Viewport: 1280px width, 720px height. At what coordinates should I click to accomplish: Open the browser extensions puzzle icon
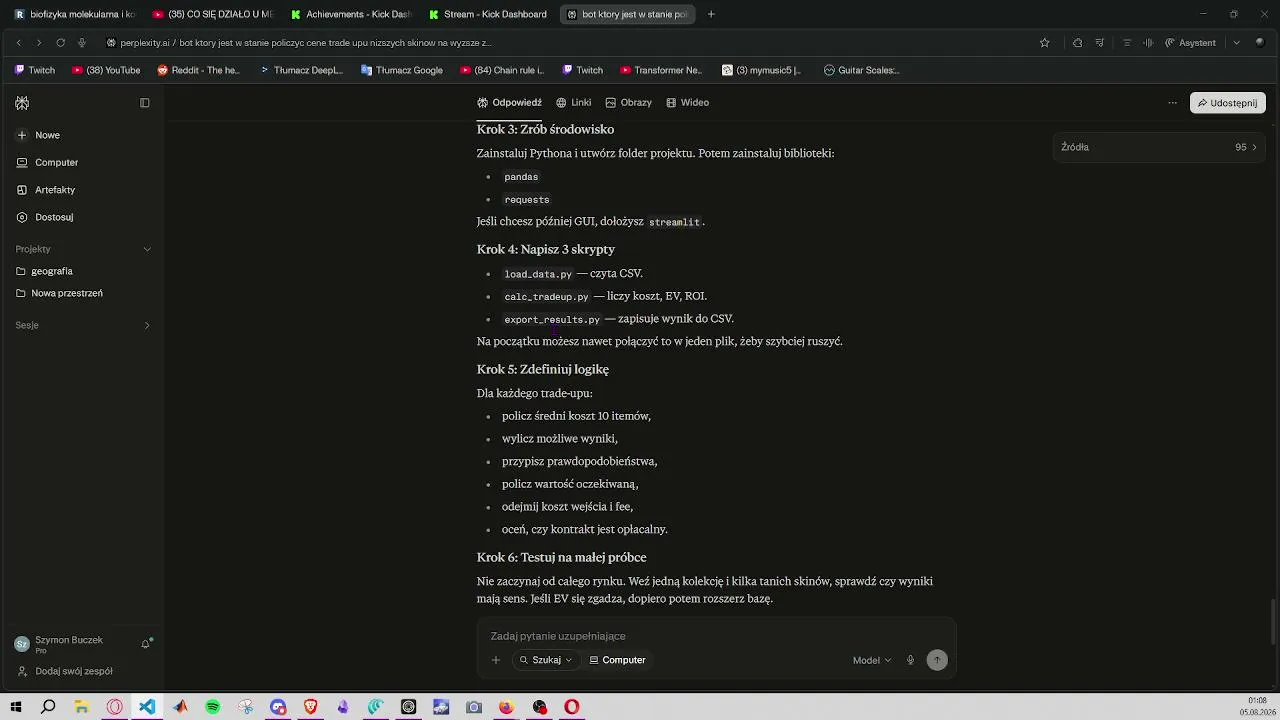[x=1077, y=43]
